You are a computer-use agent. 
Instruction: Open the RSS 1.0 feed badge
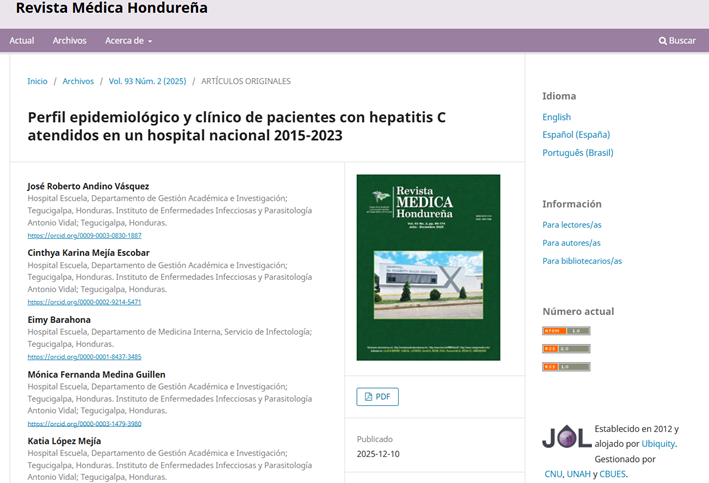[566, 367]
